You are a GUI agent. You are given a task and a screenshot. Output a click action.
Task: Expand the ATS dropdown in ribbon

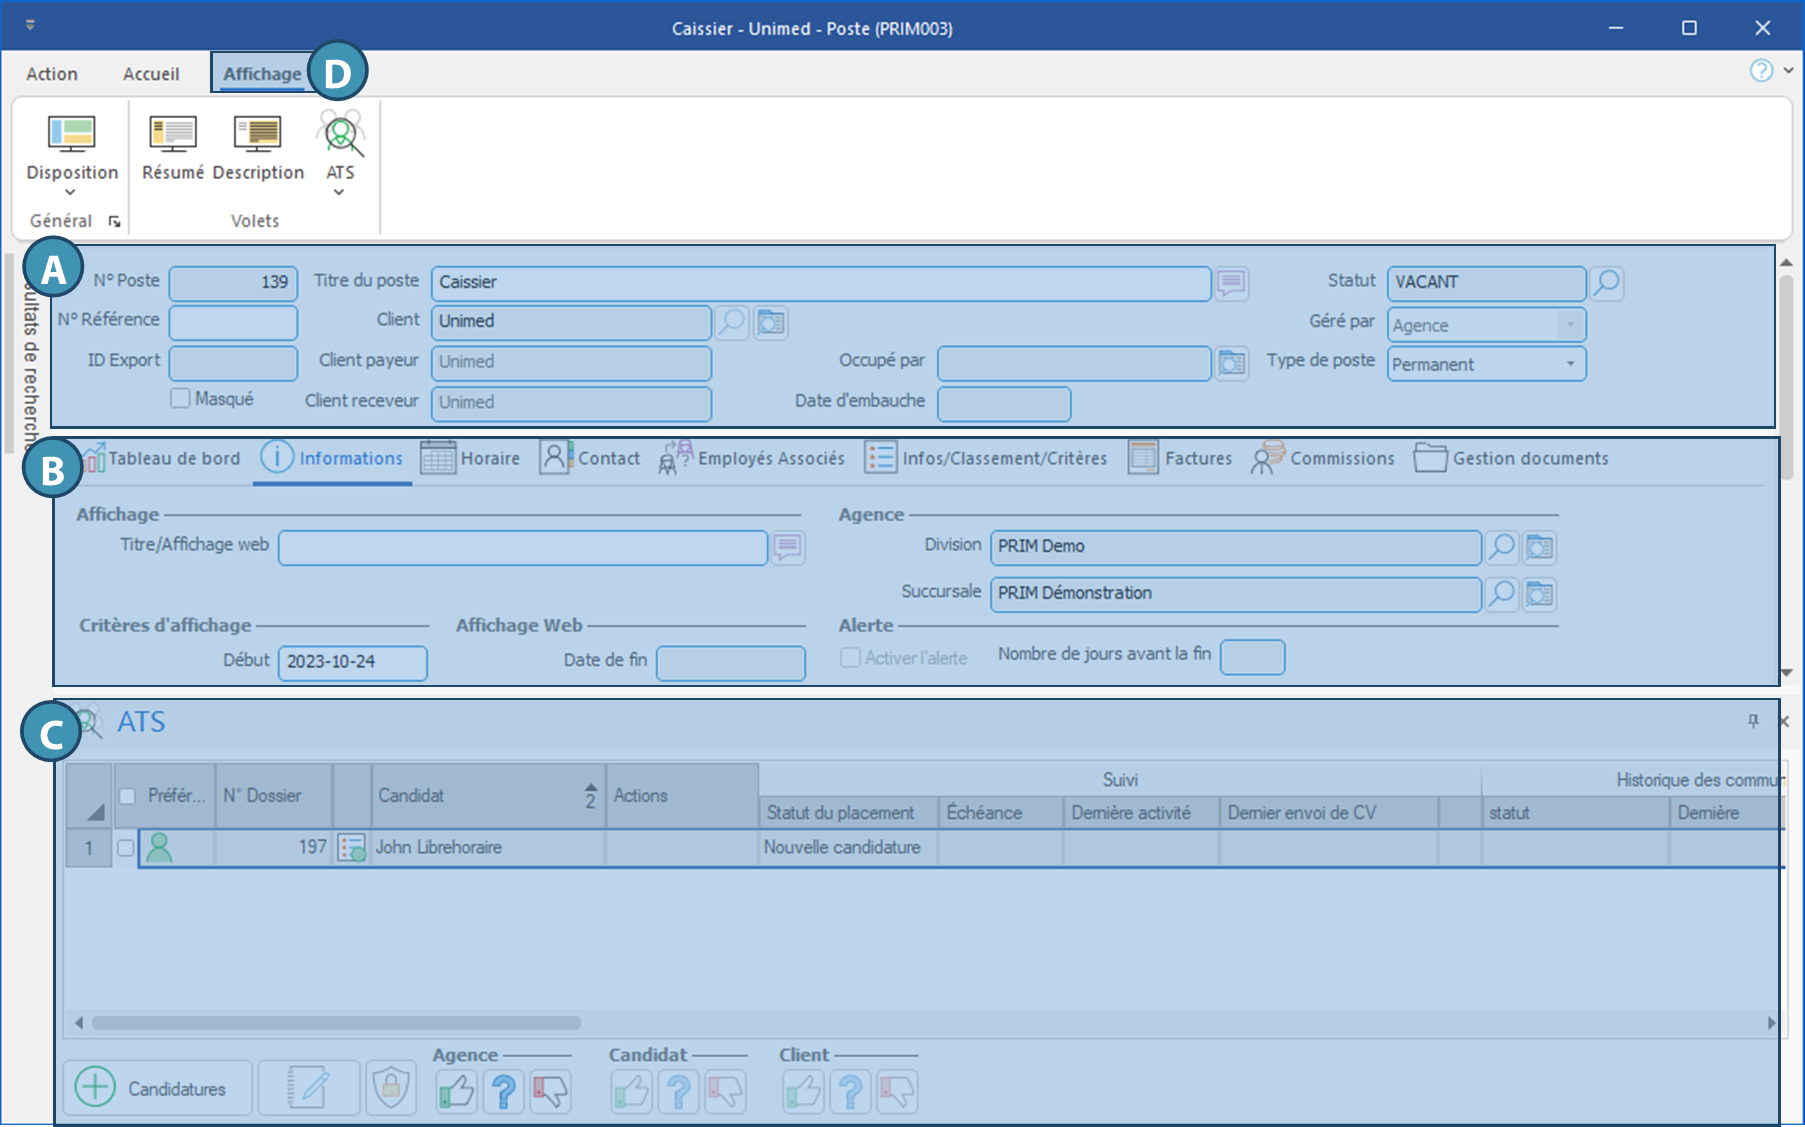coord(339,192)
